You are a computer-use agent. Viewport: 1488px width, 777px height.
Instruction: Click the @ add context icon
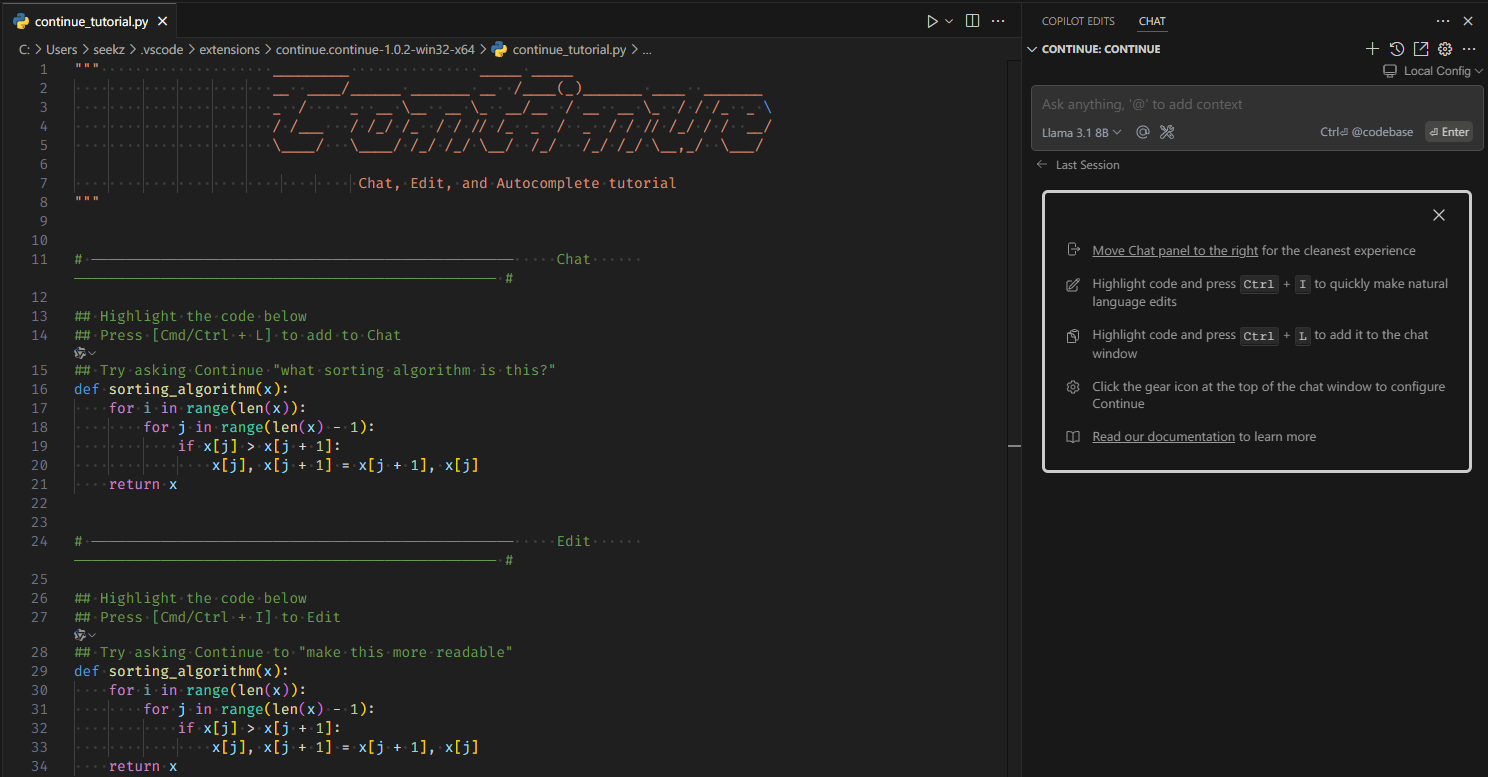1142,132
